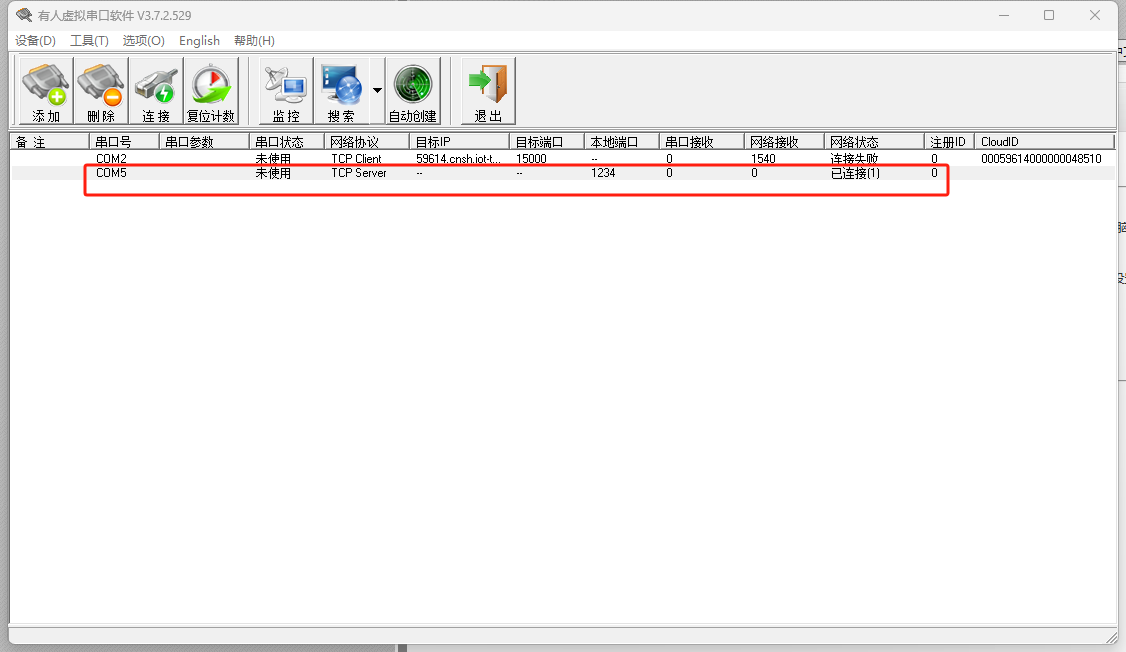Click the 复位计数 (reset count) icon

point(211,91)
